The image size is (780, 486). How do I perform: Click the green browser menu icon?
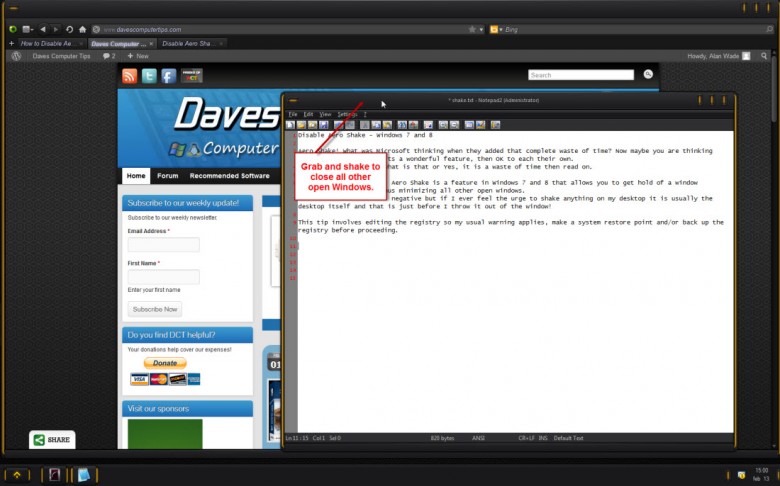13,29
